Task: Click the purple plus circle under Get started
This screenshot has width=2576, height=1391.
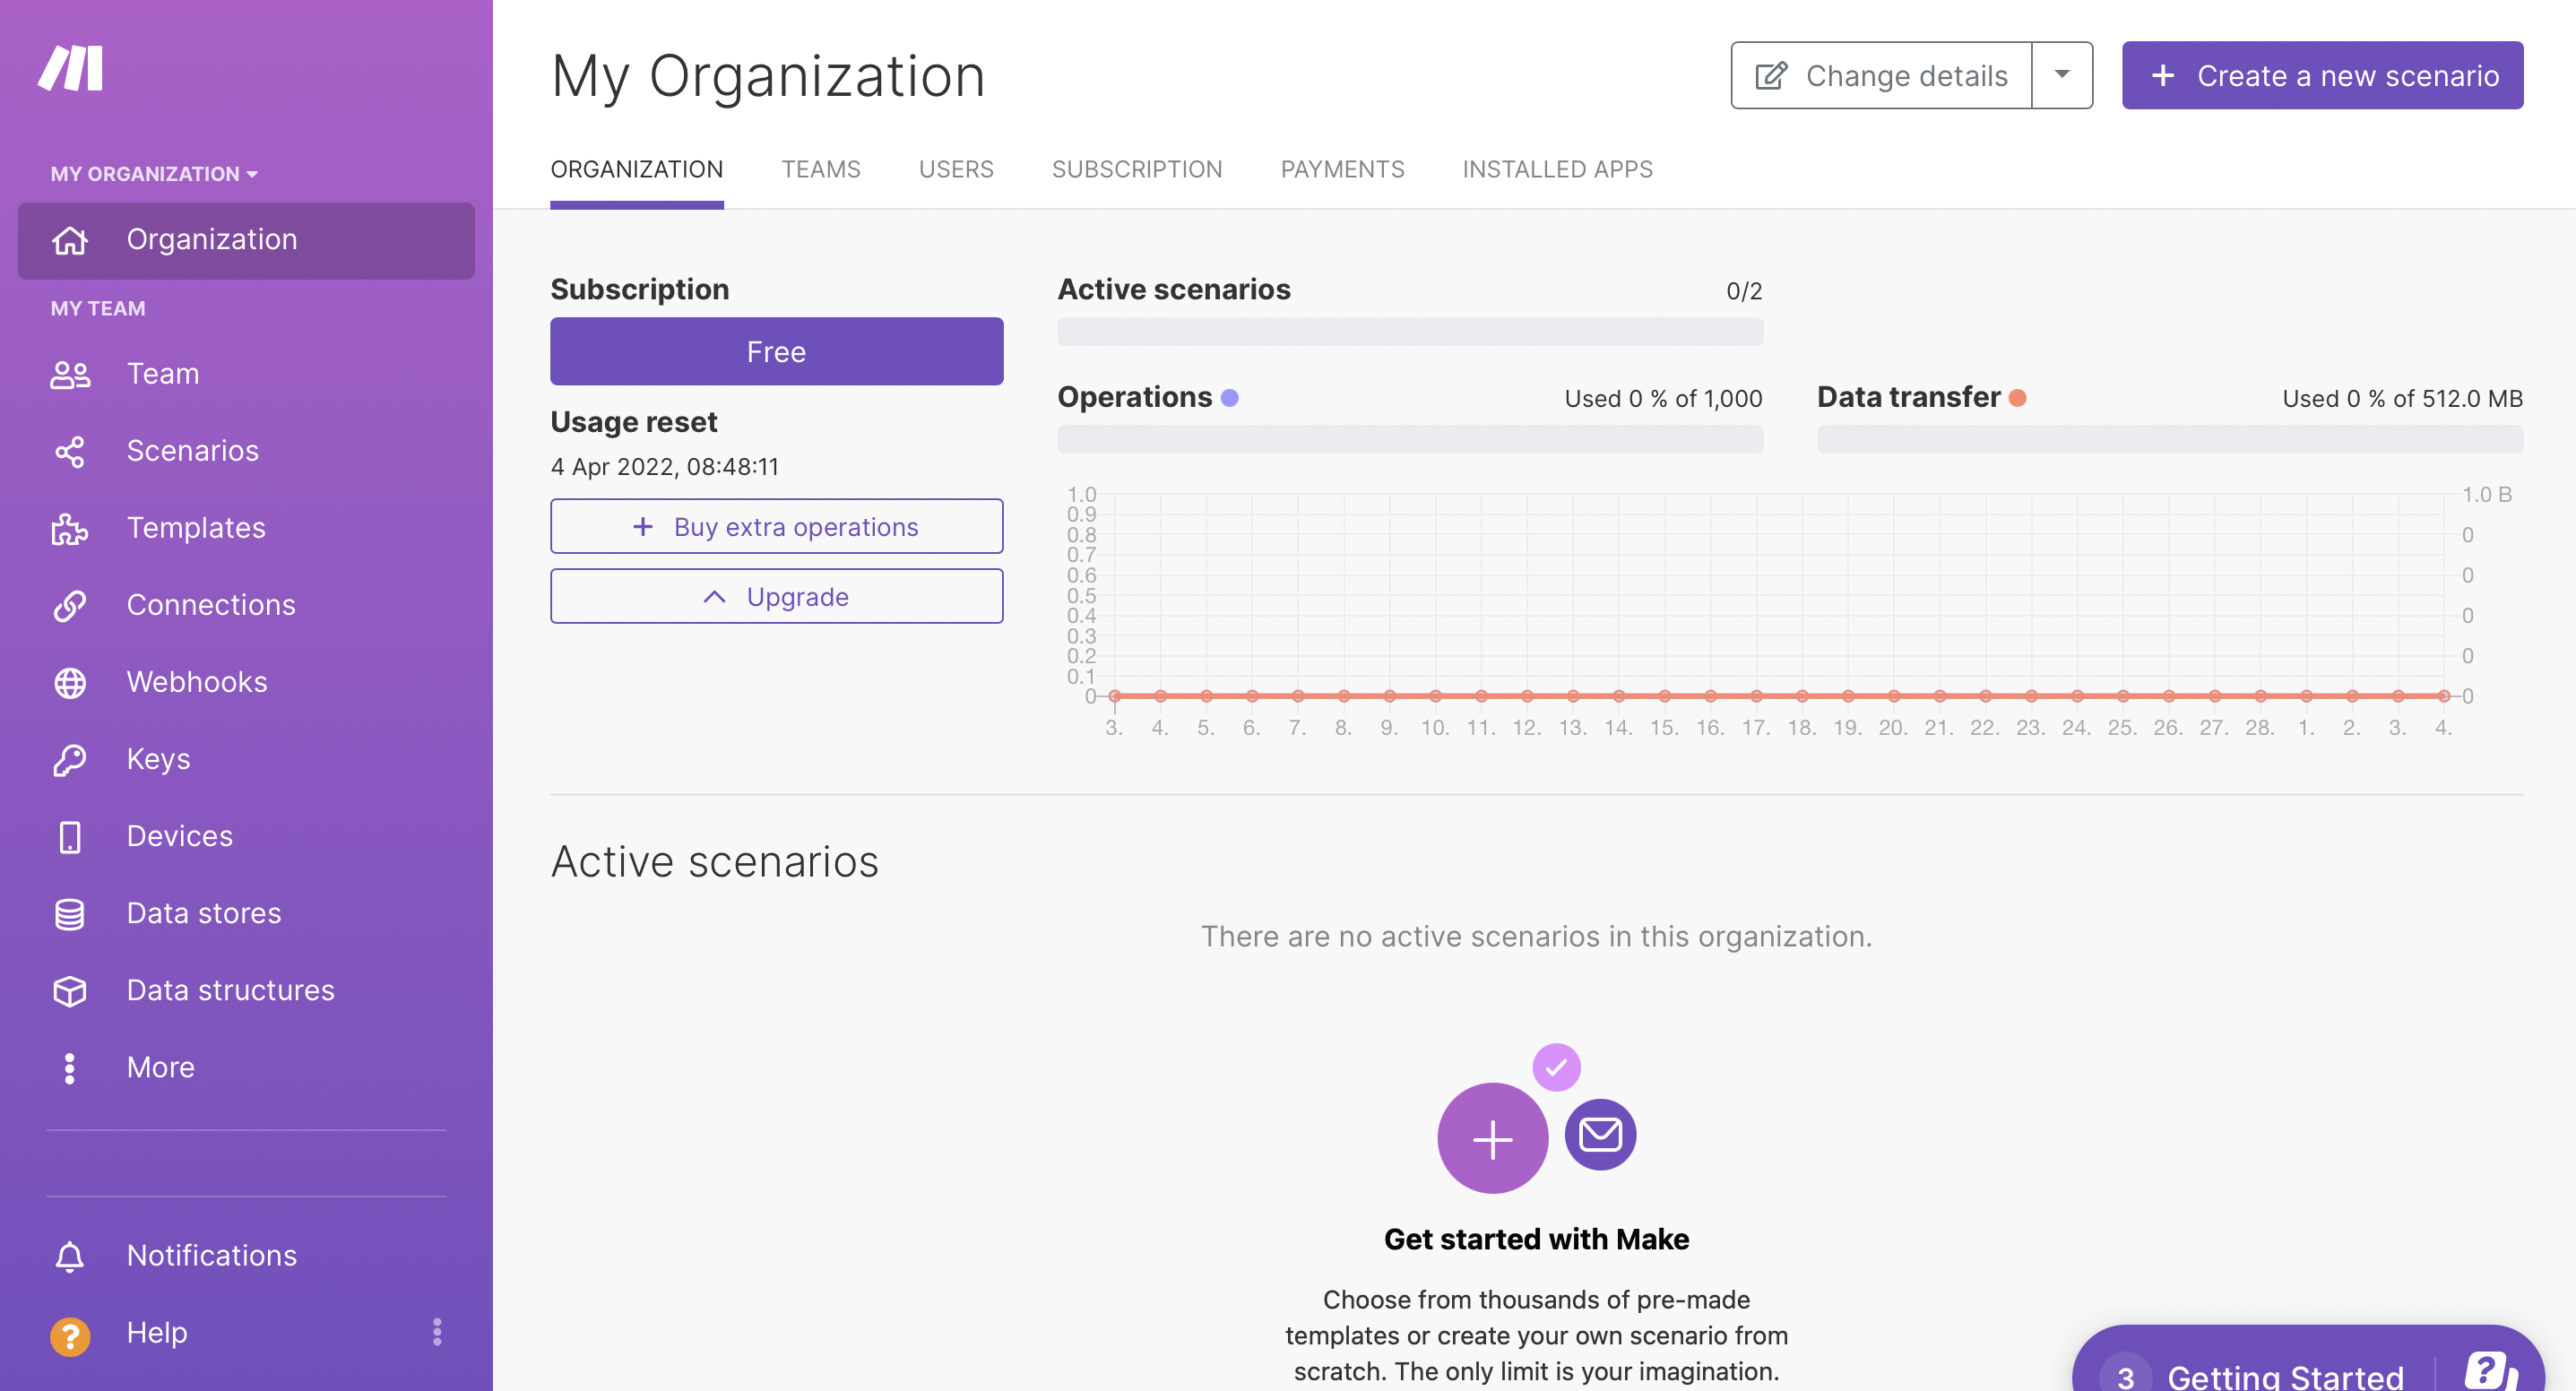Action: click(1492, 1137)
